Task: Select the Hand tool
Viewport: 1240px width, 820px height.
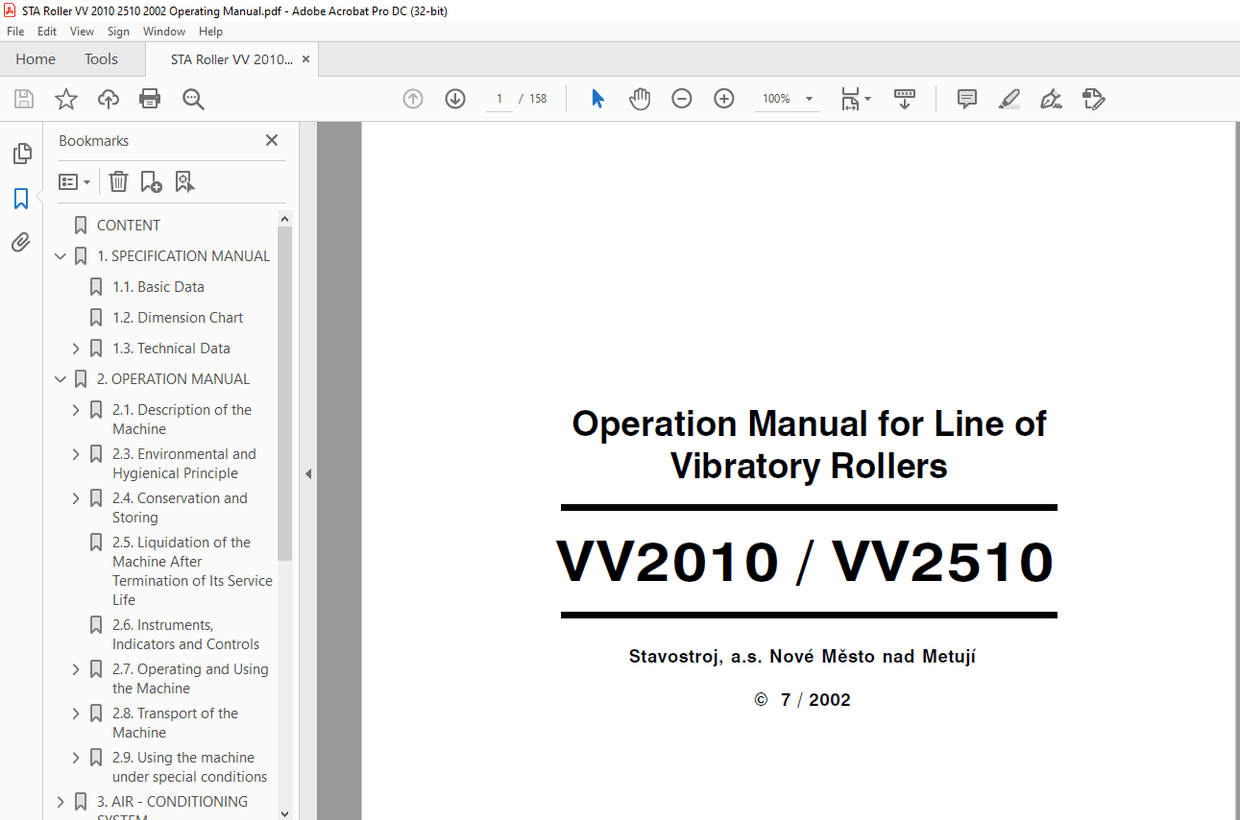Action: 639,98
